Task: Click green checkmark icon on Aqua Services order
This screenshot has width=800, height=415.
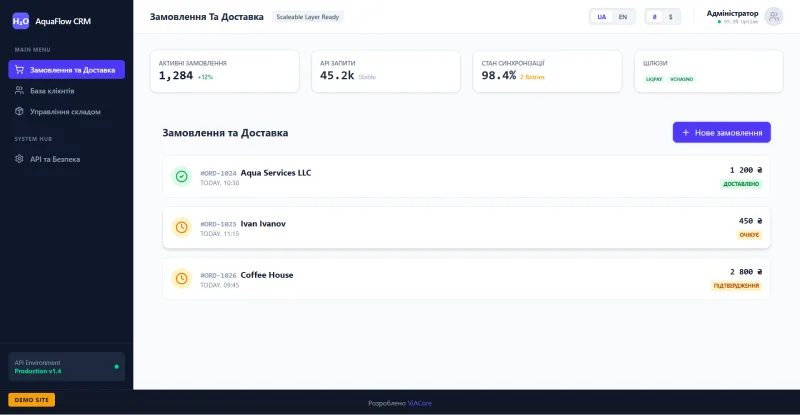Action: tap(181, 176)
